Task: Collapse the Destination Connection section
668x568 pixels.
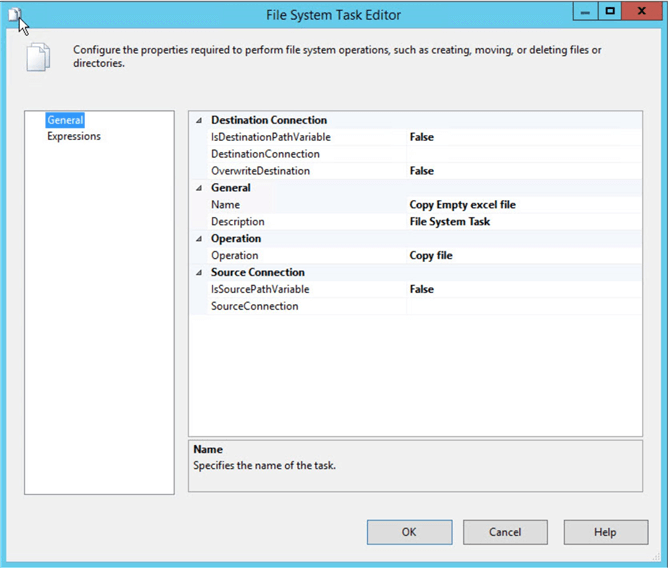Action: pyautogui.click(x=199, y=121)
